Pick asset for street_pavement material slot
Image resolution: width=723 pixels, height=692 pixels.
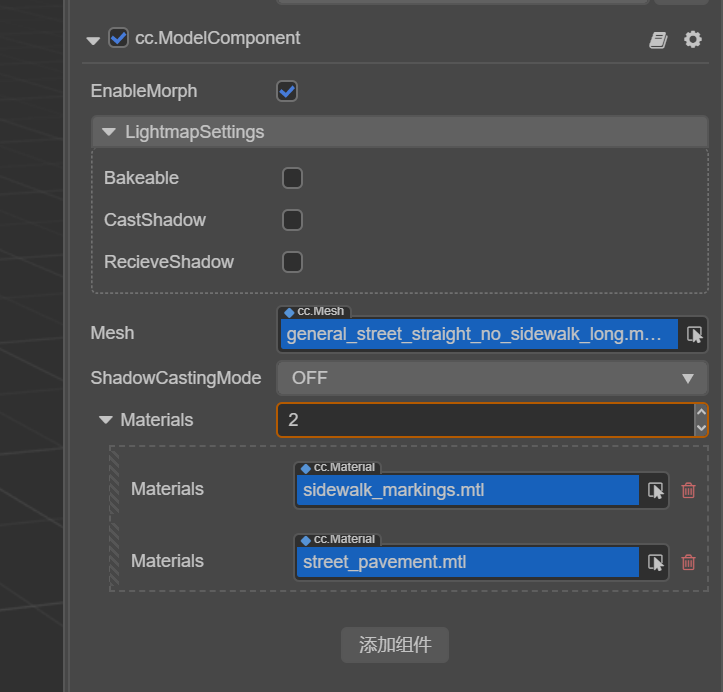click(656, 562)
